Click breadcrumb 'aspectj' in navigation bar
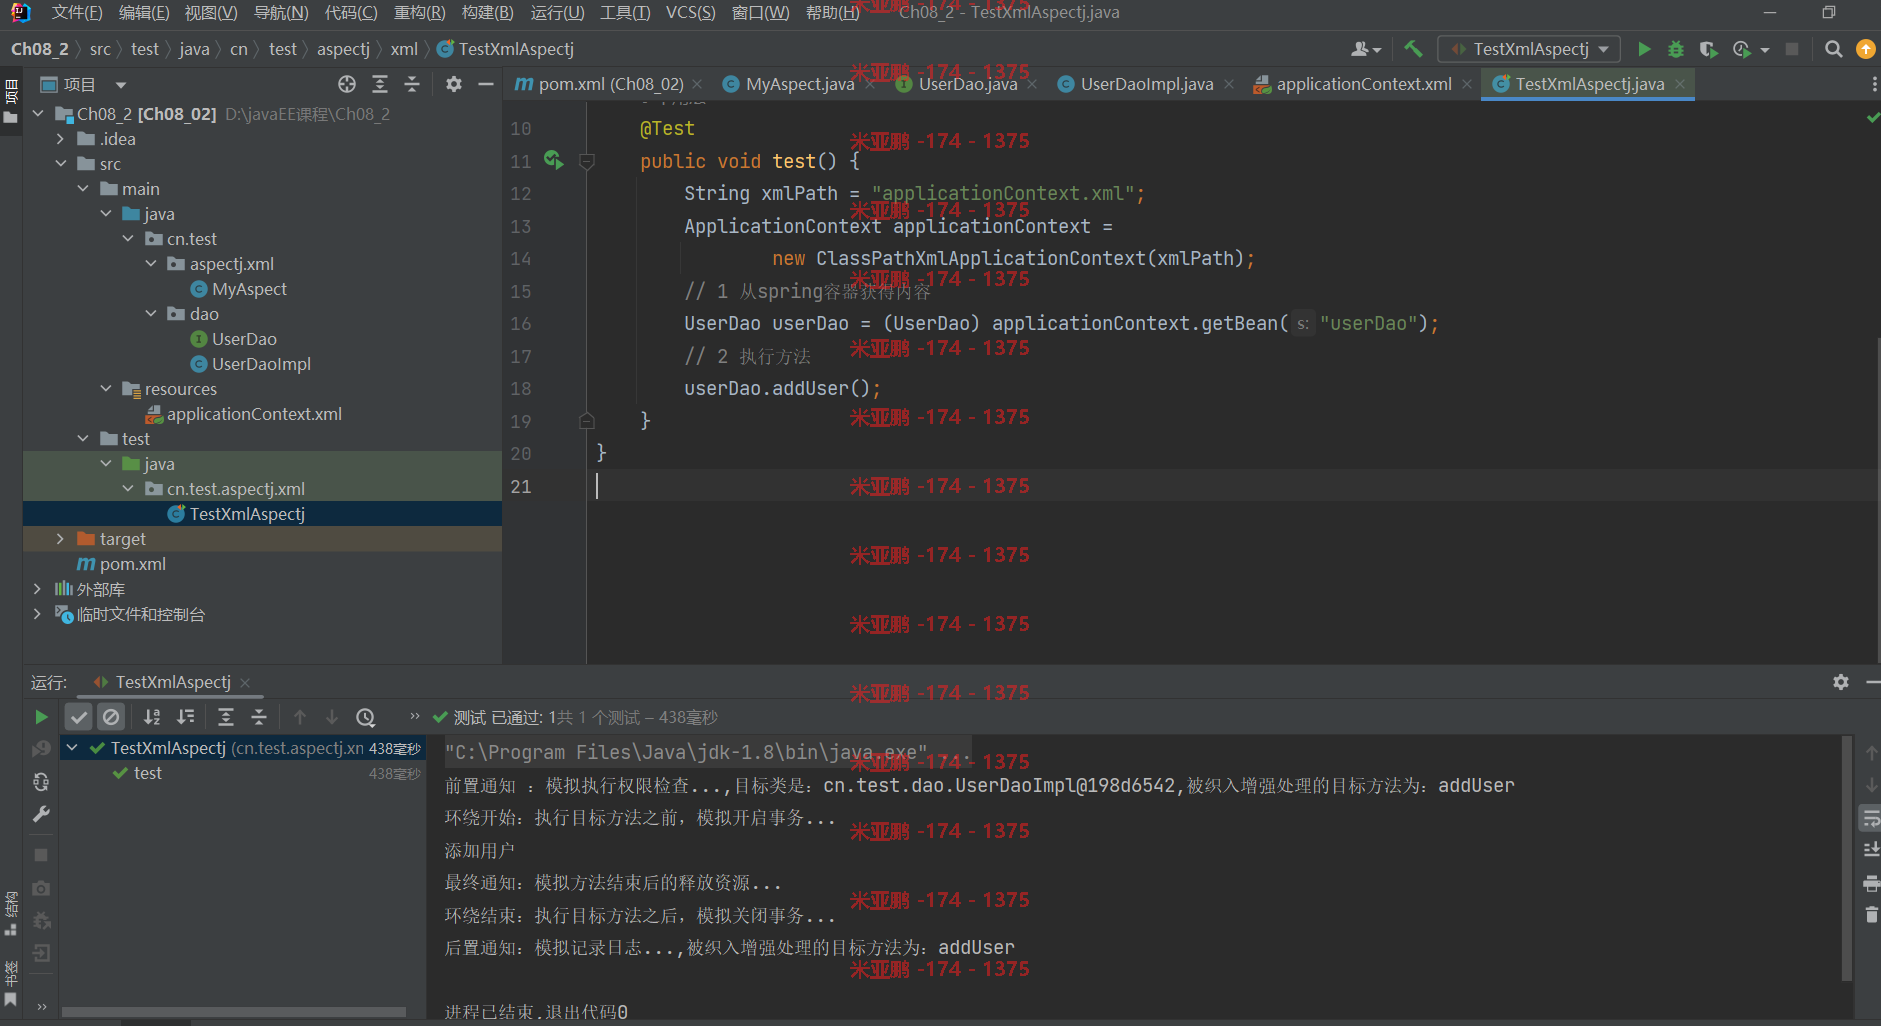 pyautogui.click(x=343, y=49)
